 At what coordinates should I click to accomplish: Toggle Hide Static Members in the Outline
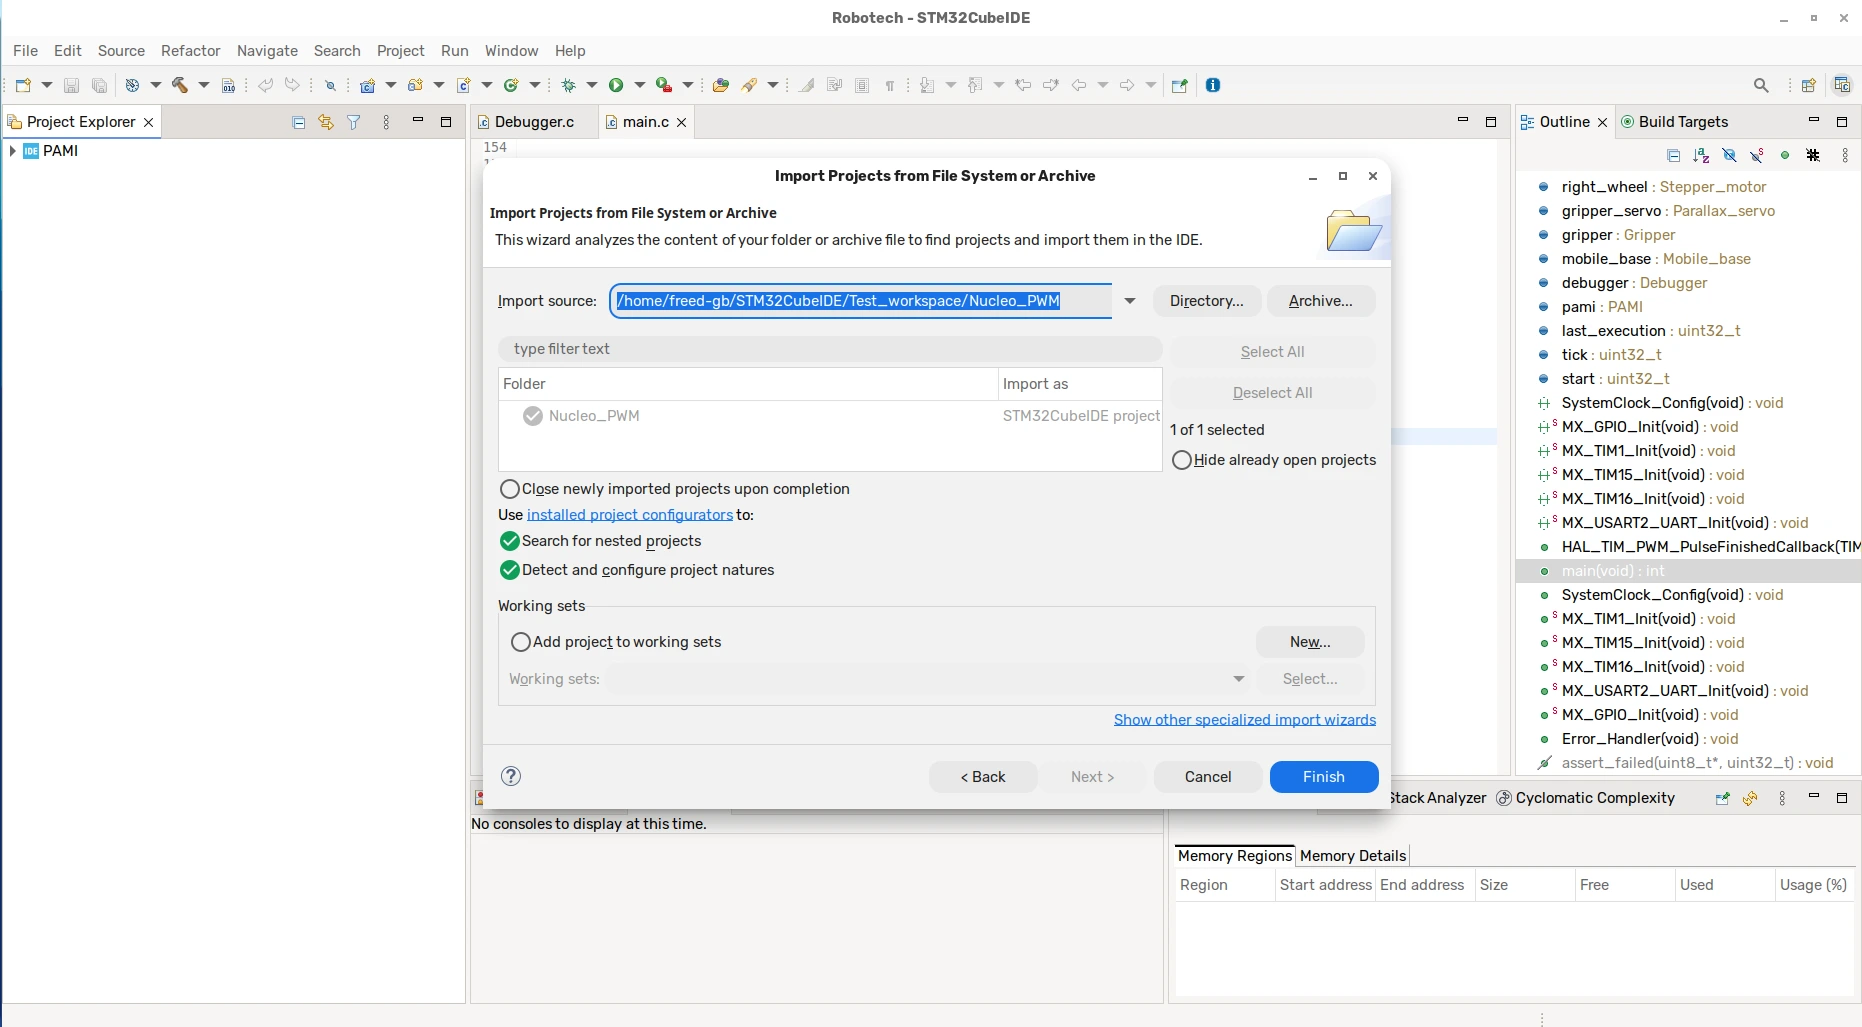click(1757, 155)
